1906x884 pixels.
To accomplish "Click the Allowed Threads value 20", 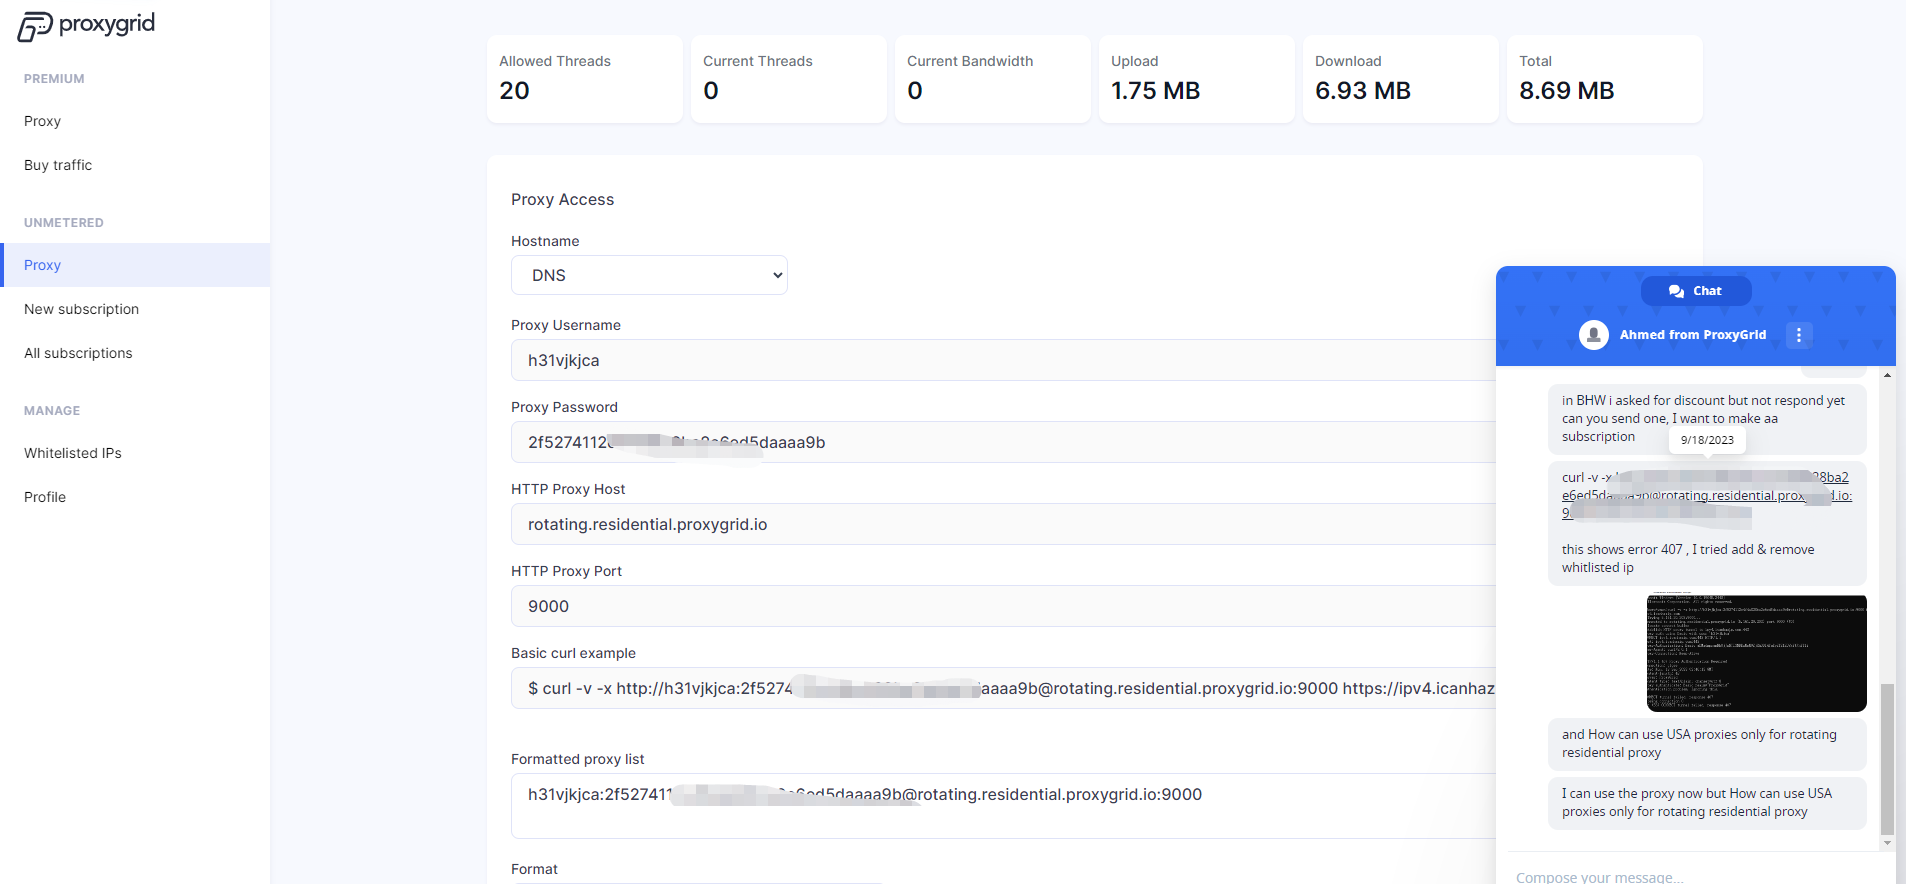I will click(x=514, y=91).
